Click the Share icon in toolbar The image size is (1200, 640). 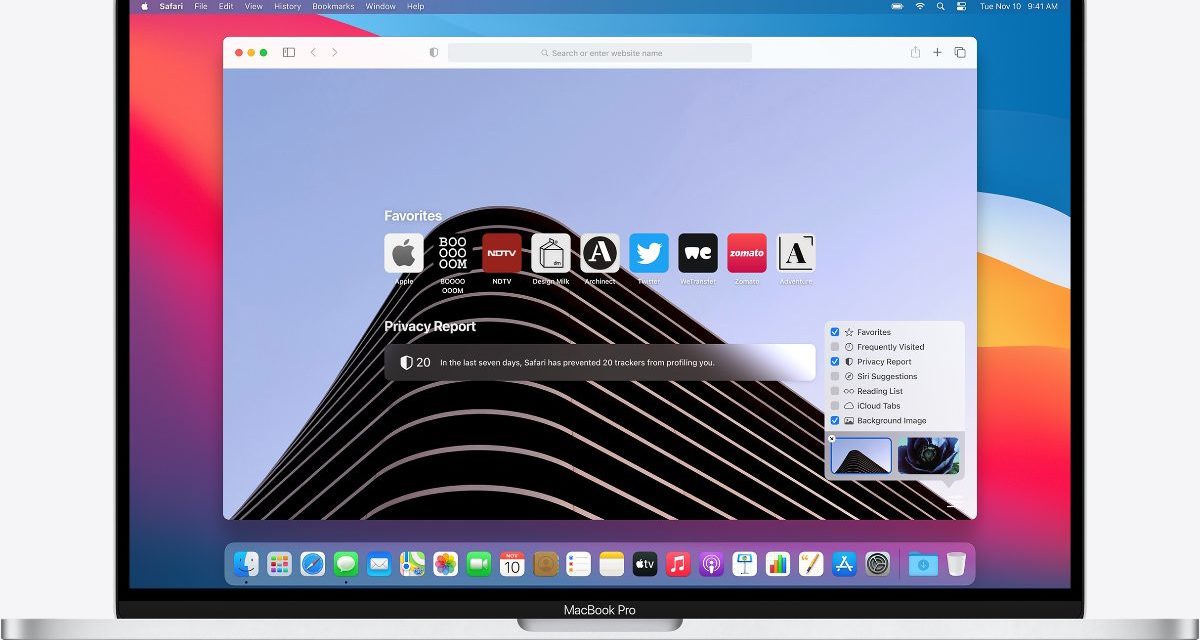point(915,53)
